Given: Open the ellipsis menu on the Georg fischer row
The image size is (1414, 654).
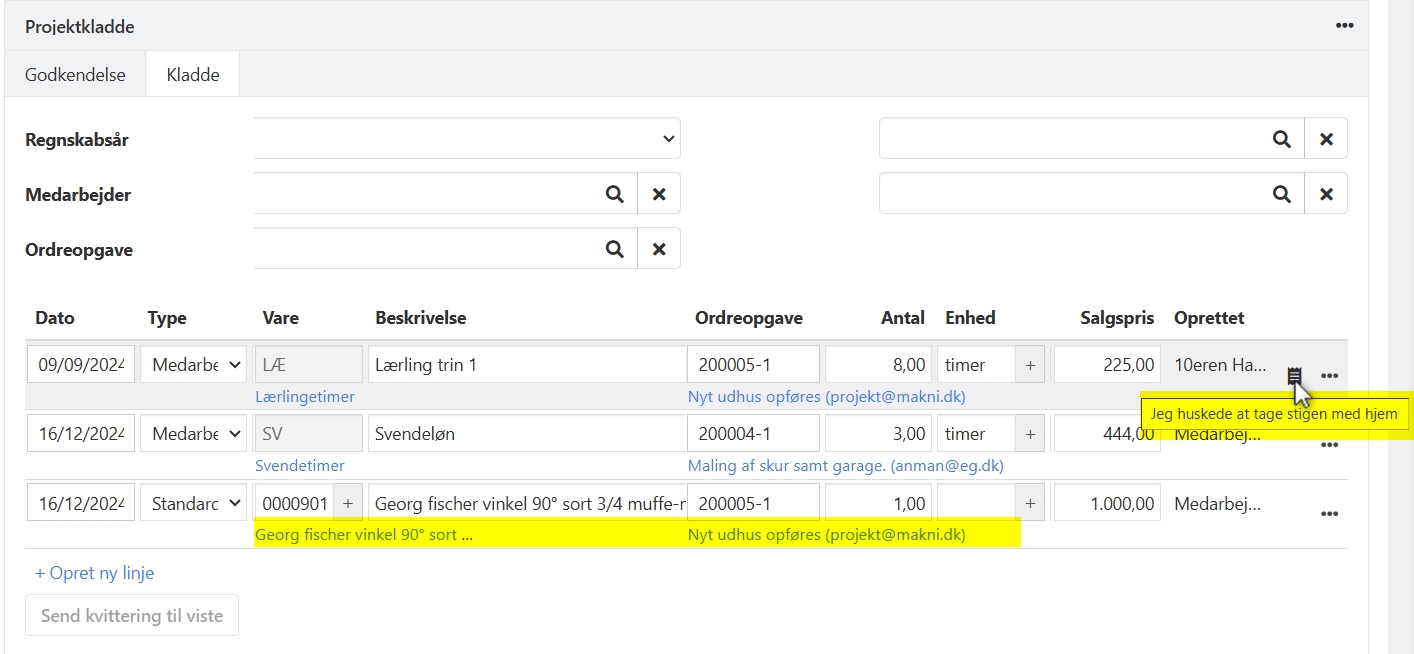Looking at the screenshot, I should [1330, 513].
